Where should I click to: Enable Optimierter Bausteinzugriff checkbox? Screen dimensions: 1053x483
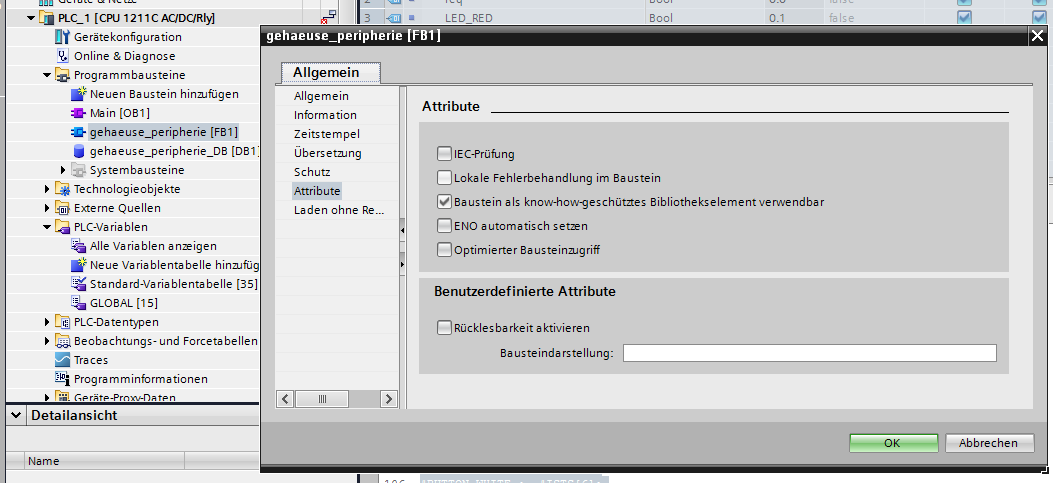point(445,250)
